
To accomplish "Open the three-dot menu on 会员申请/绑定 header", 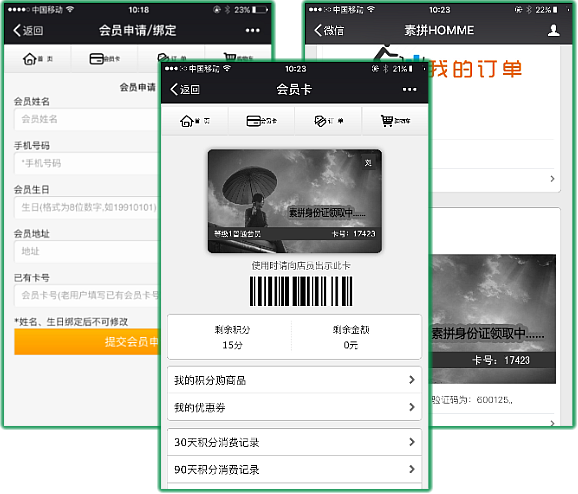I will tap(253, 30).
